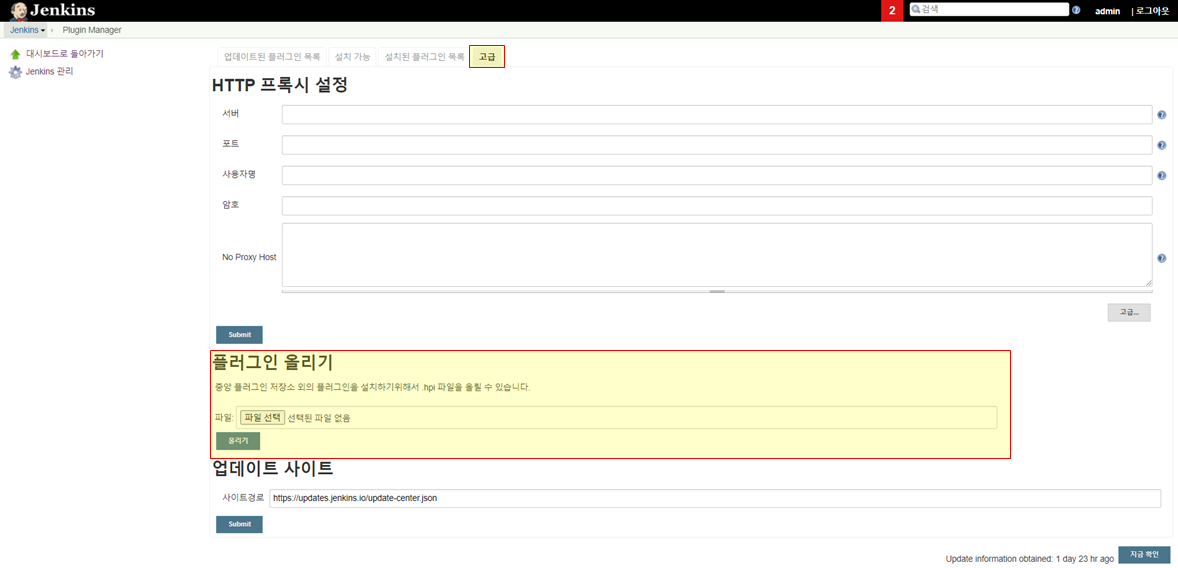Click the 파일 선택 file chooser button
This screenshot has width=1178, height=568.
click(x=262, y=418)
